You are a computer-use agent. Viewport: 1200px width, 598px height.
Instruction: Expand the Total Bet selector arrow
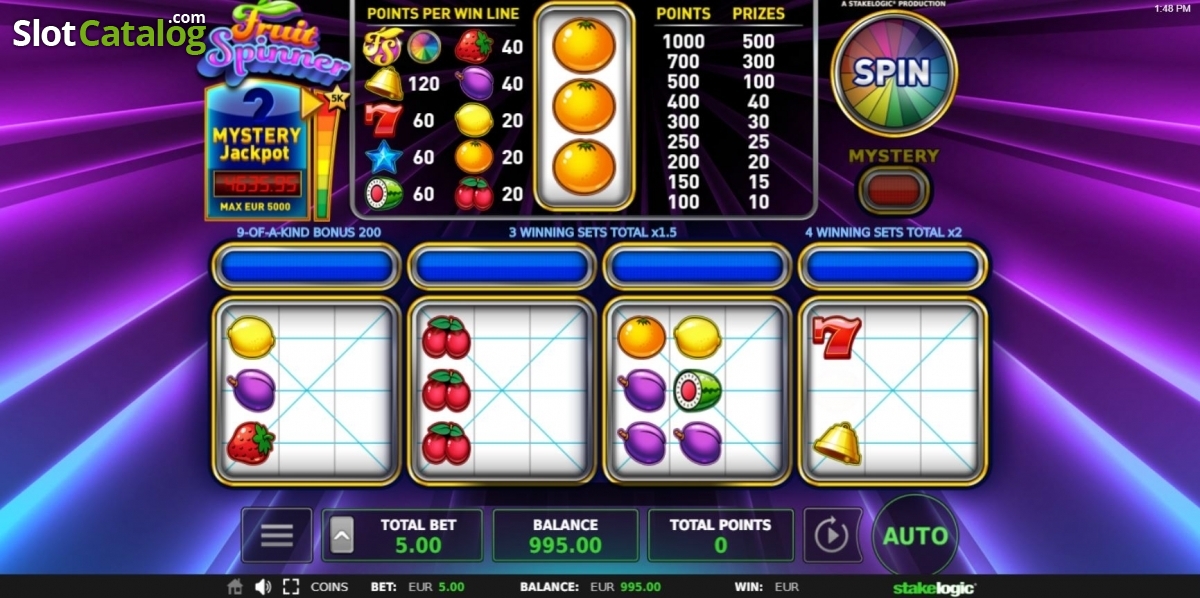click(341, 536)
